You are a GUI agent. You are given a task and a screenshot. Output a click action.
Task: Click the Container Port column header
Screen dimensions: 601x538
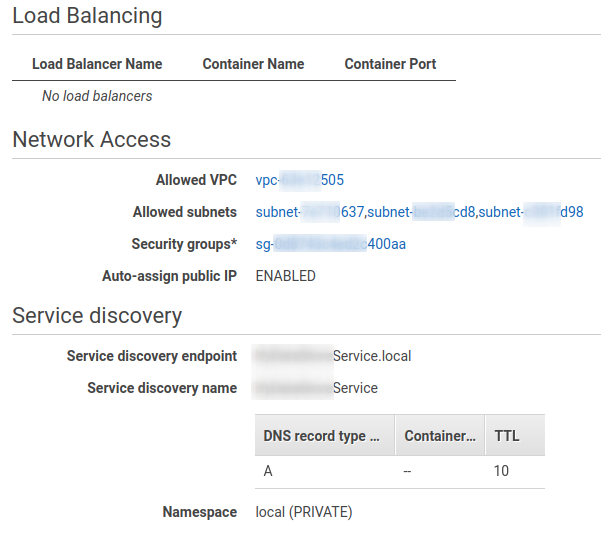390,64
